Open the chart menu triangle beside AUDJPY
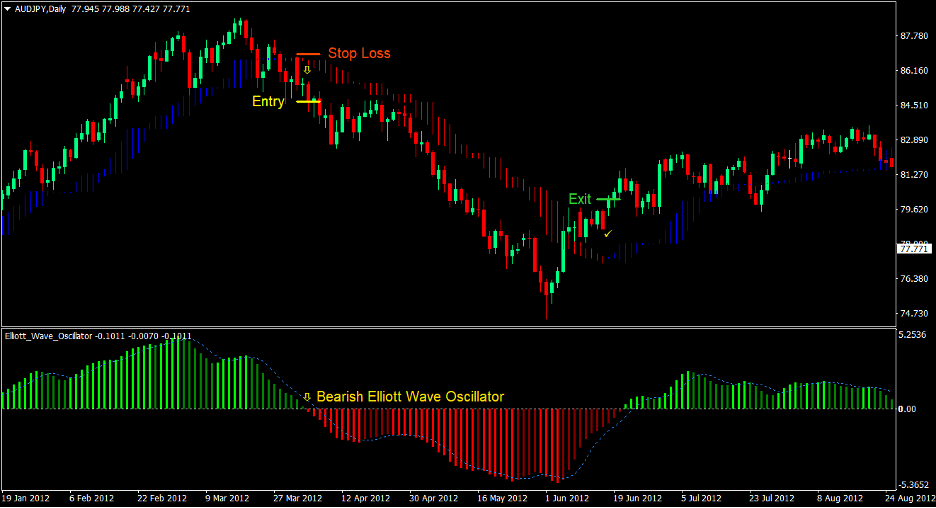 tap(8, 9)
